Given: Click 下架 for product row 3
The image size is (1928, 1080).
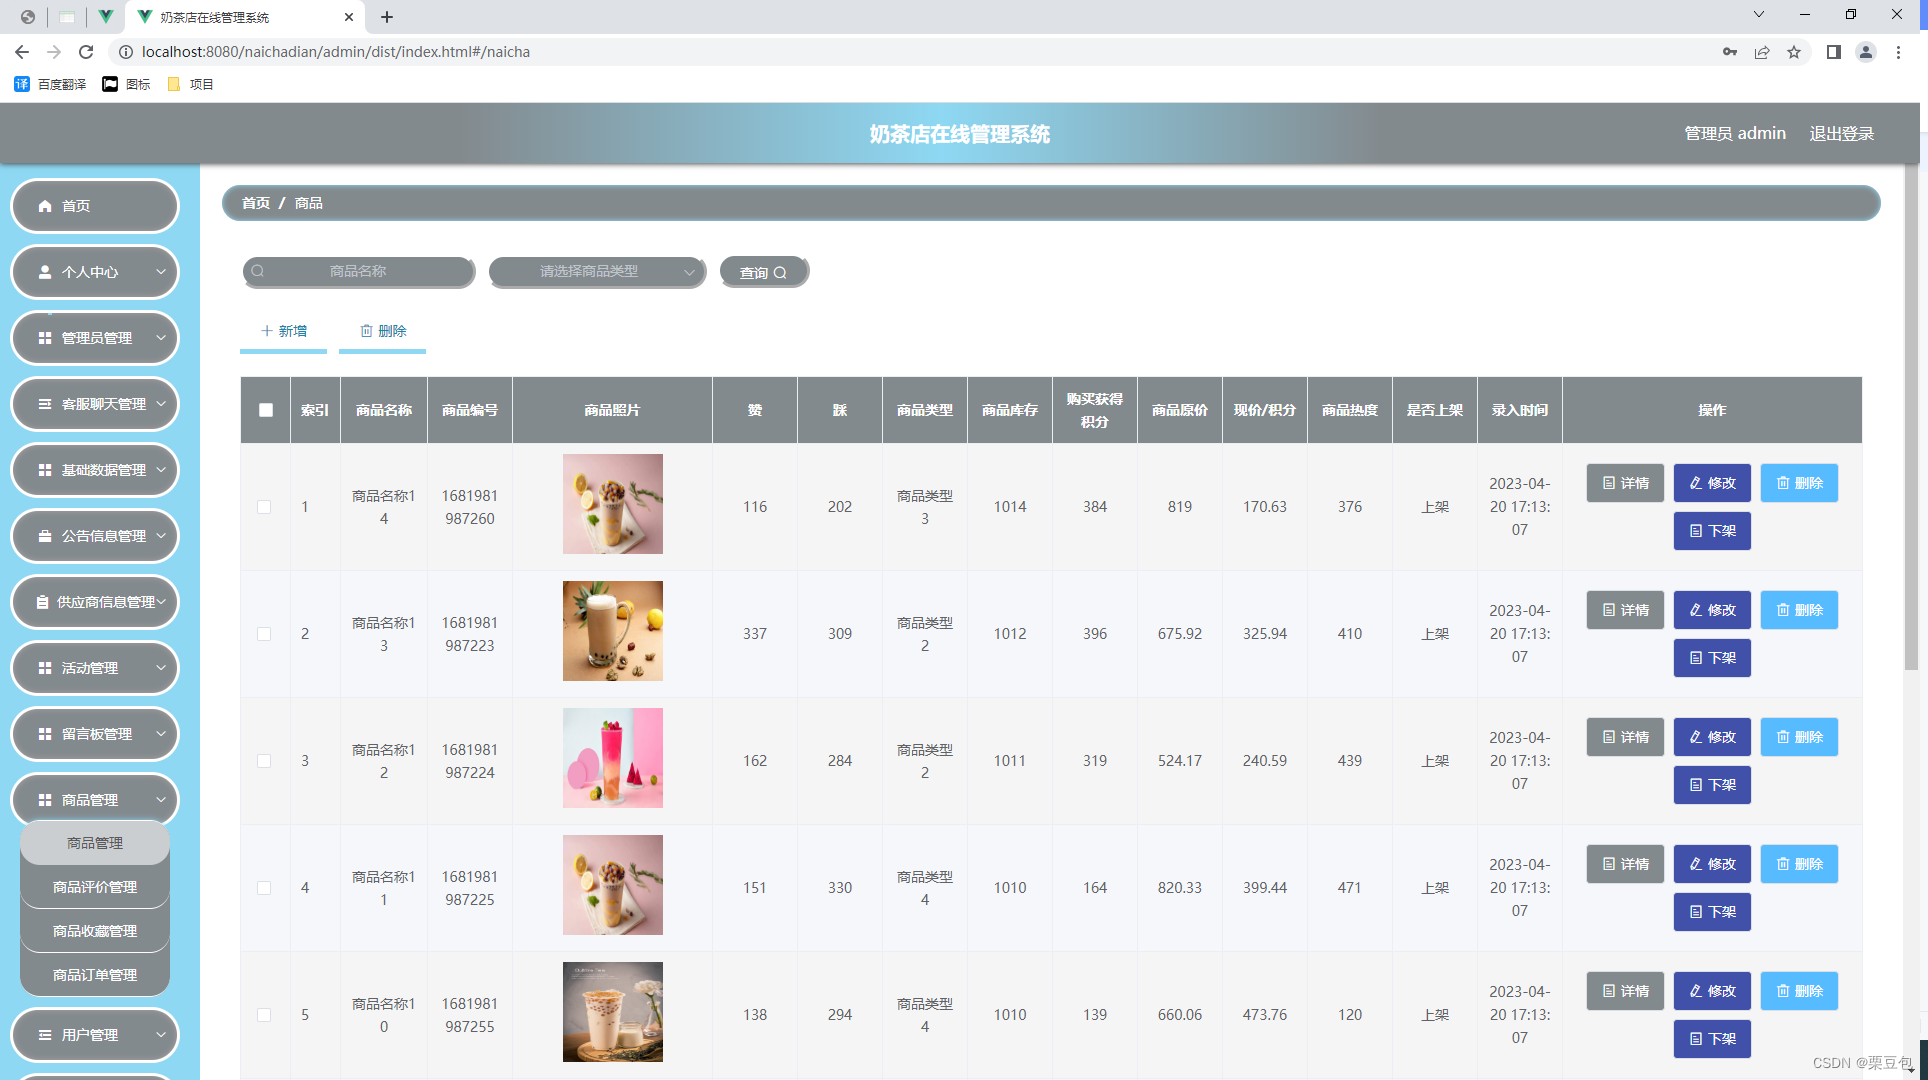Looking at the screenshot, I should click(1712, 785).
